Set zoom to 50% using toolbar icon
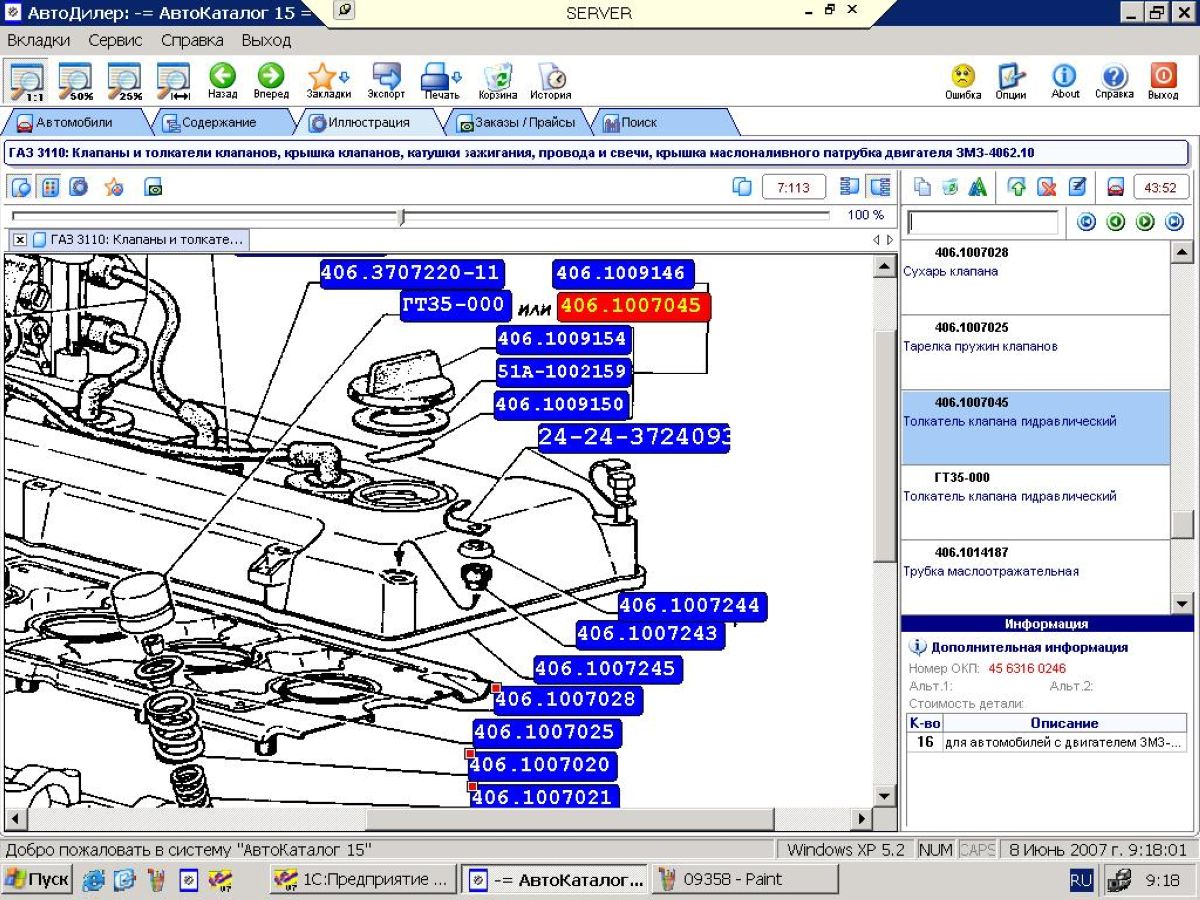 (x=75, y=79)
